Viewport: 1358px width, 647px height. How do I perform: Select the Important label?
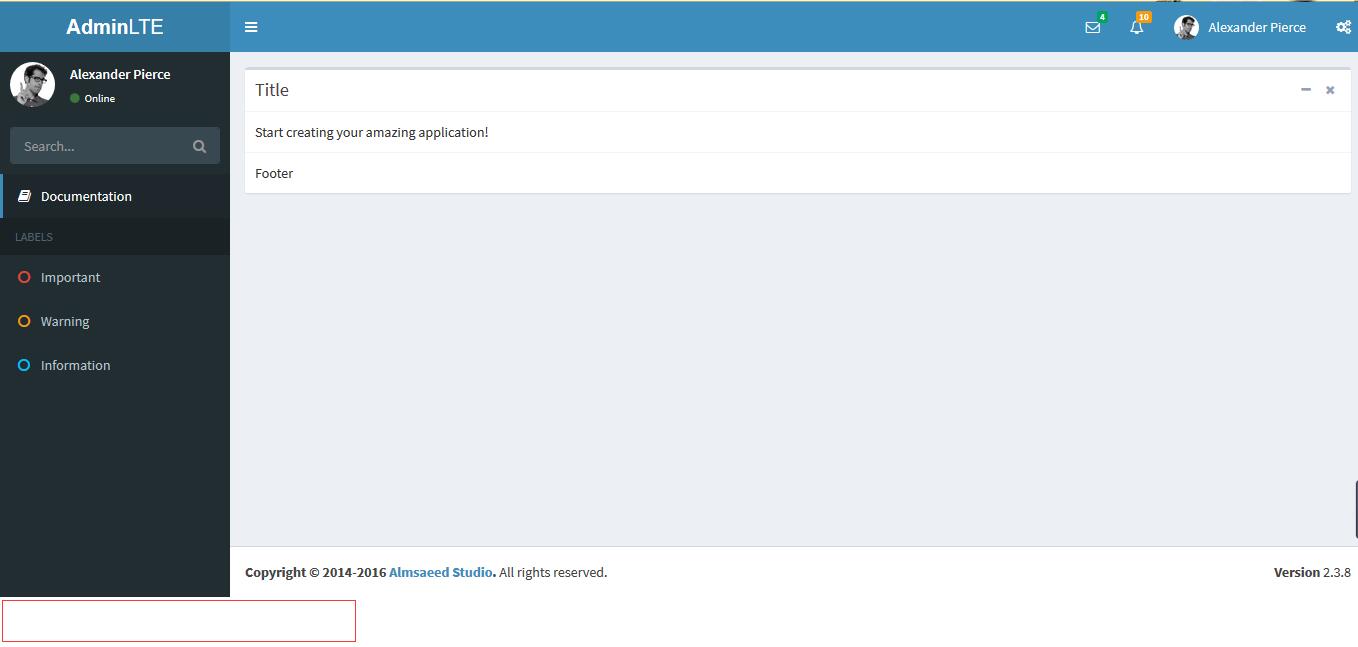pyautogui.click(x=70, y=277)
